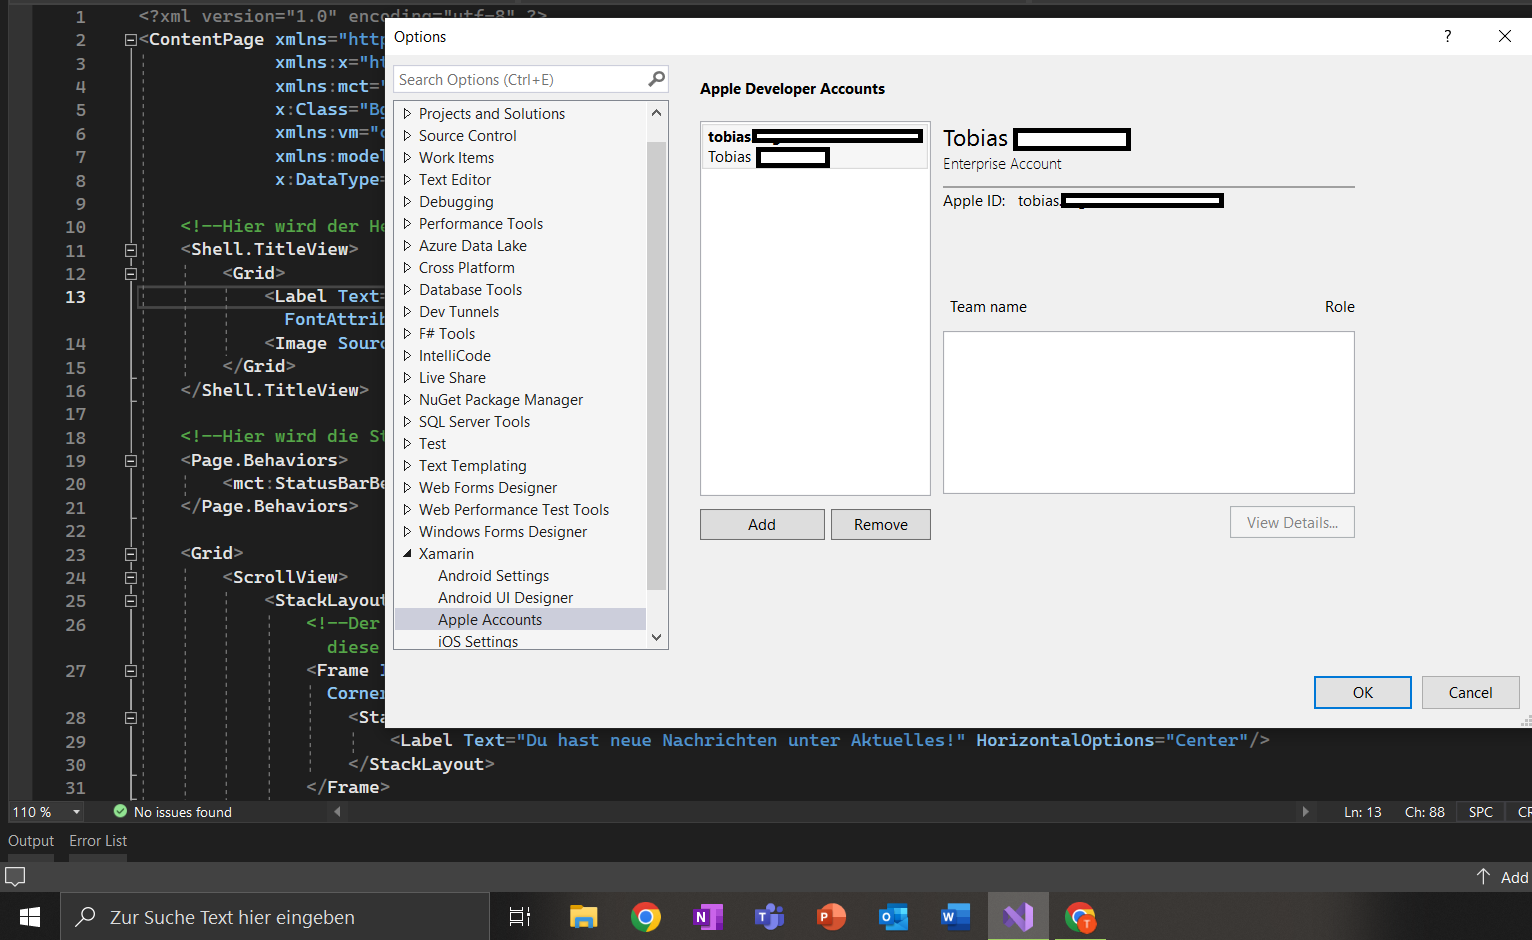This screenshot has height=940, width=1532.
Task: Open Outlook from the taskbar
Action: pos(893,916)
